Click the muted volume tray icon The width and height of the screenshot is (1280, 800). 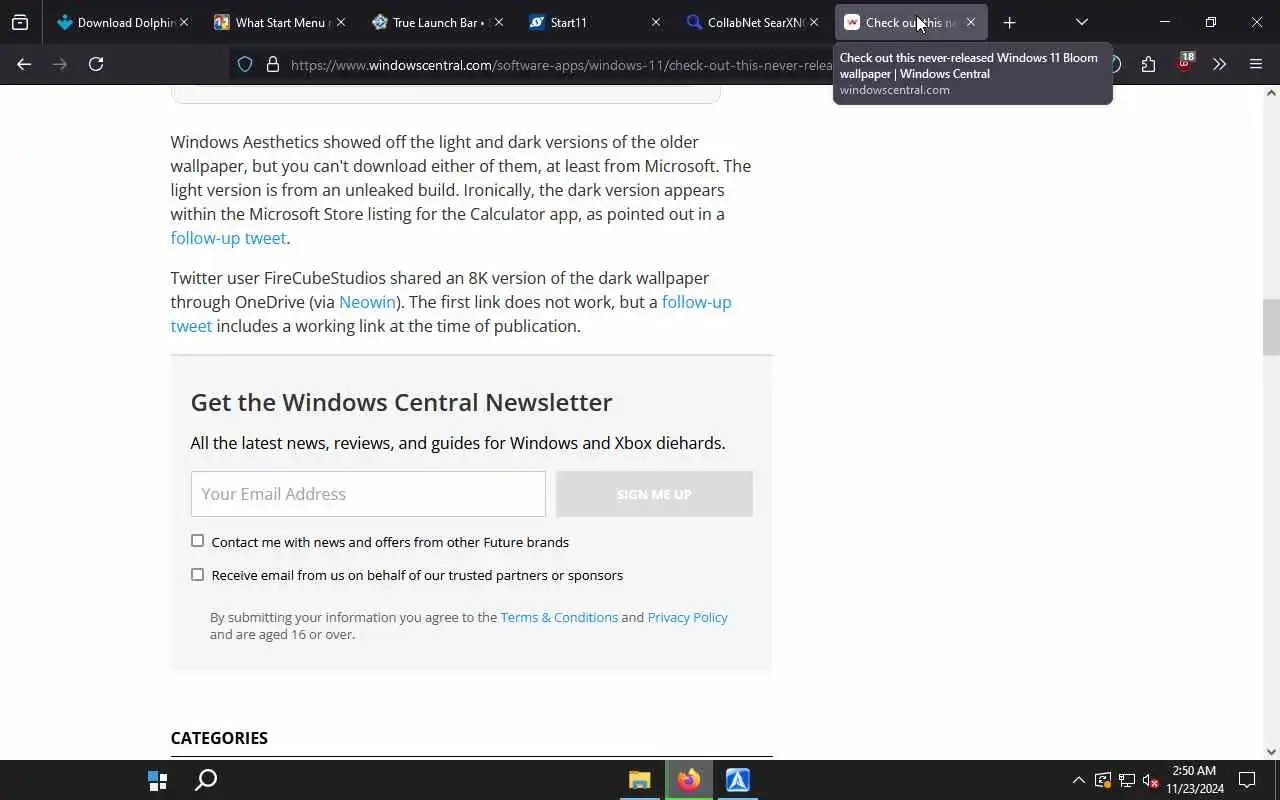point(1150,780)
